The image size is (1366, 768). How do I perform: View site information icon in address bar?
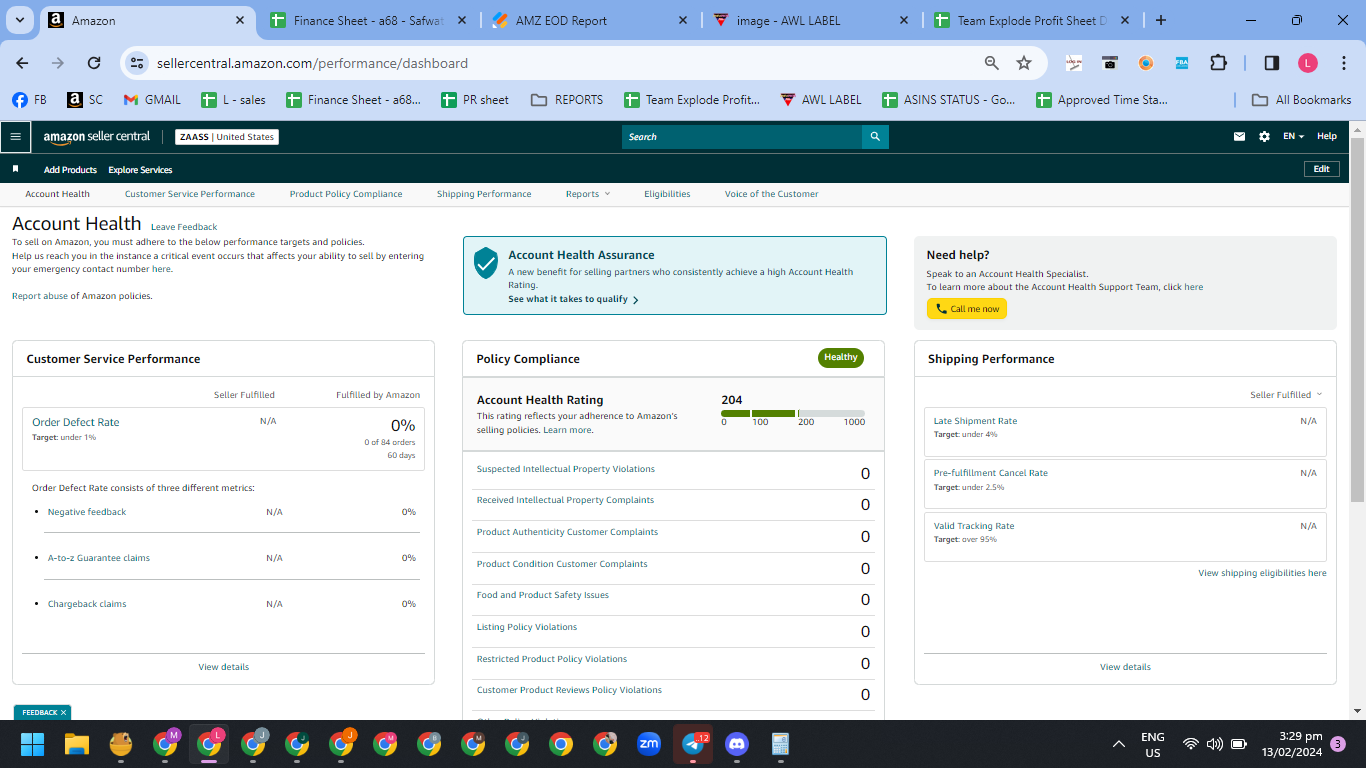[x=137, y=63]
